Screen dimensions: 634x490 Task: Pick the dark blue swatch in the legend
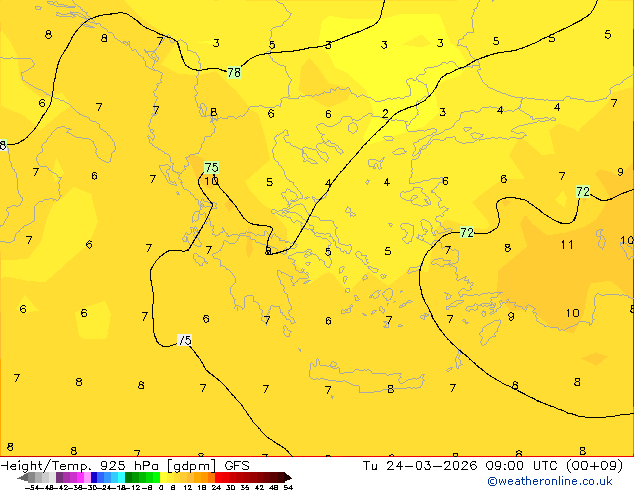[94, 477]
